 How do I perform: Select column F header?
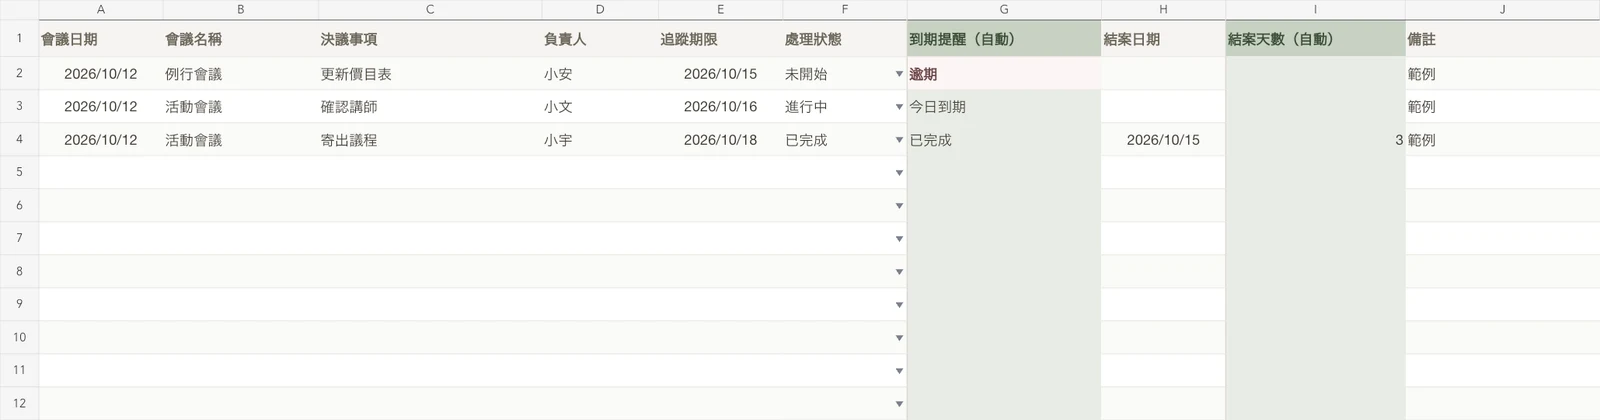845,9
